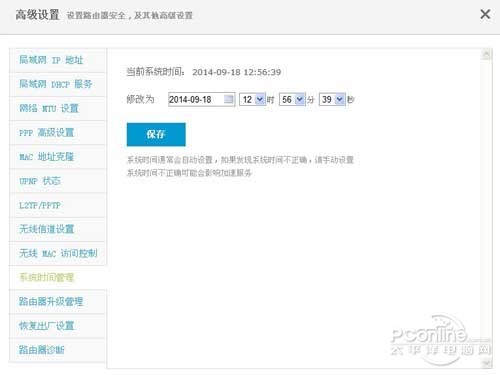Viewport: 500px width, 375px height.
Task: Select 无线信道设置 in sidebar
Action: pos(58,229)
